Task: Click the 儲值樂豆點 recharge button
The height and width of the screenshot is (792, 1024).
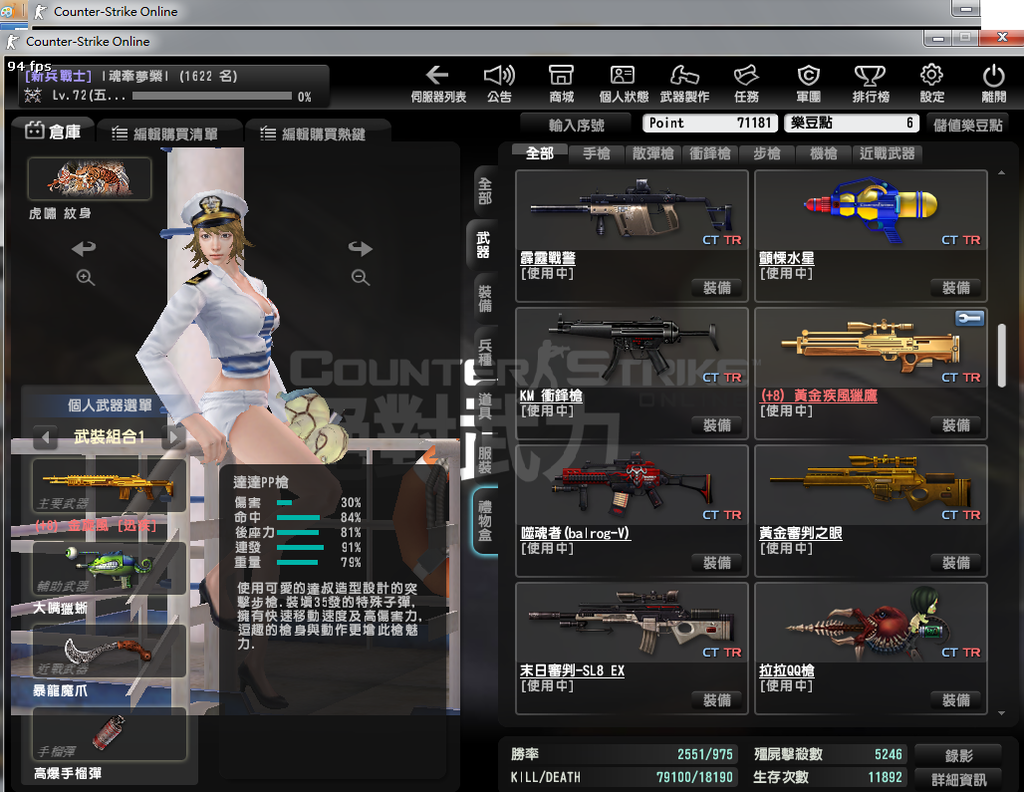Action: pos(968,124)
